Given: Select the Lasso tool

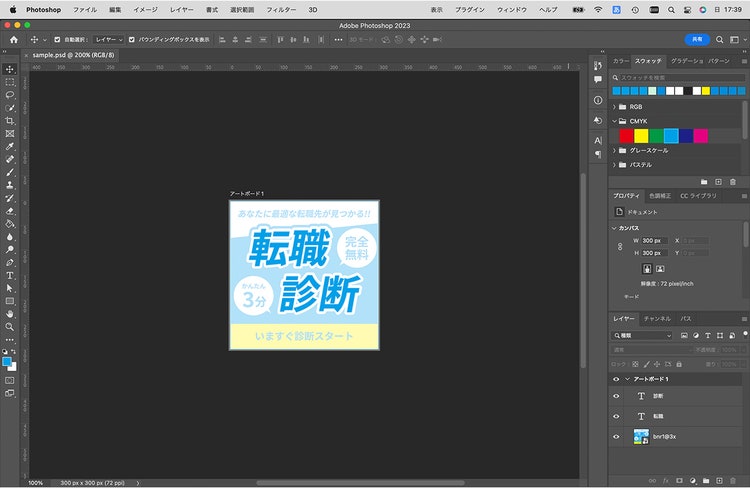Looking at the screenshot, I should 10,95.
